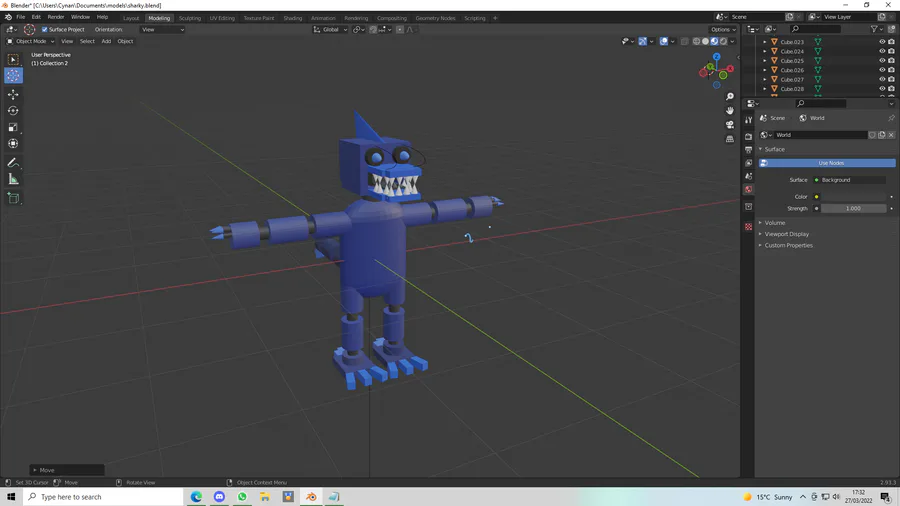The image size is (900, 506).
Task: Switch to rendered viewport shading
Action: click(723, 41)
